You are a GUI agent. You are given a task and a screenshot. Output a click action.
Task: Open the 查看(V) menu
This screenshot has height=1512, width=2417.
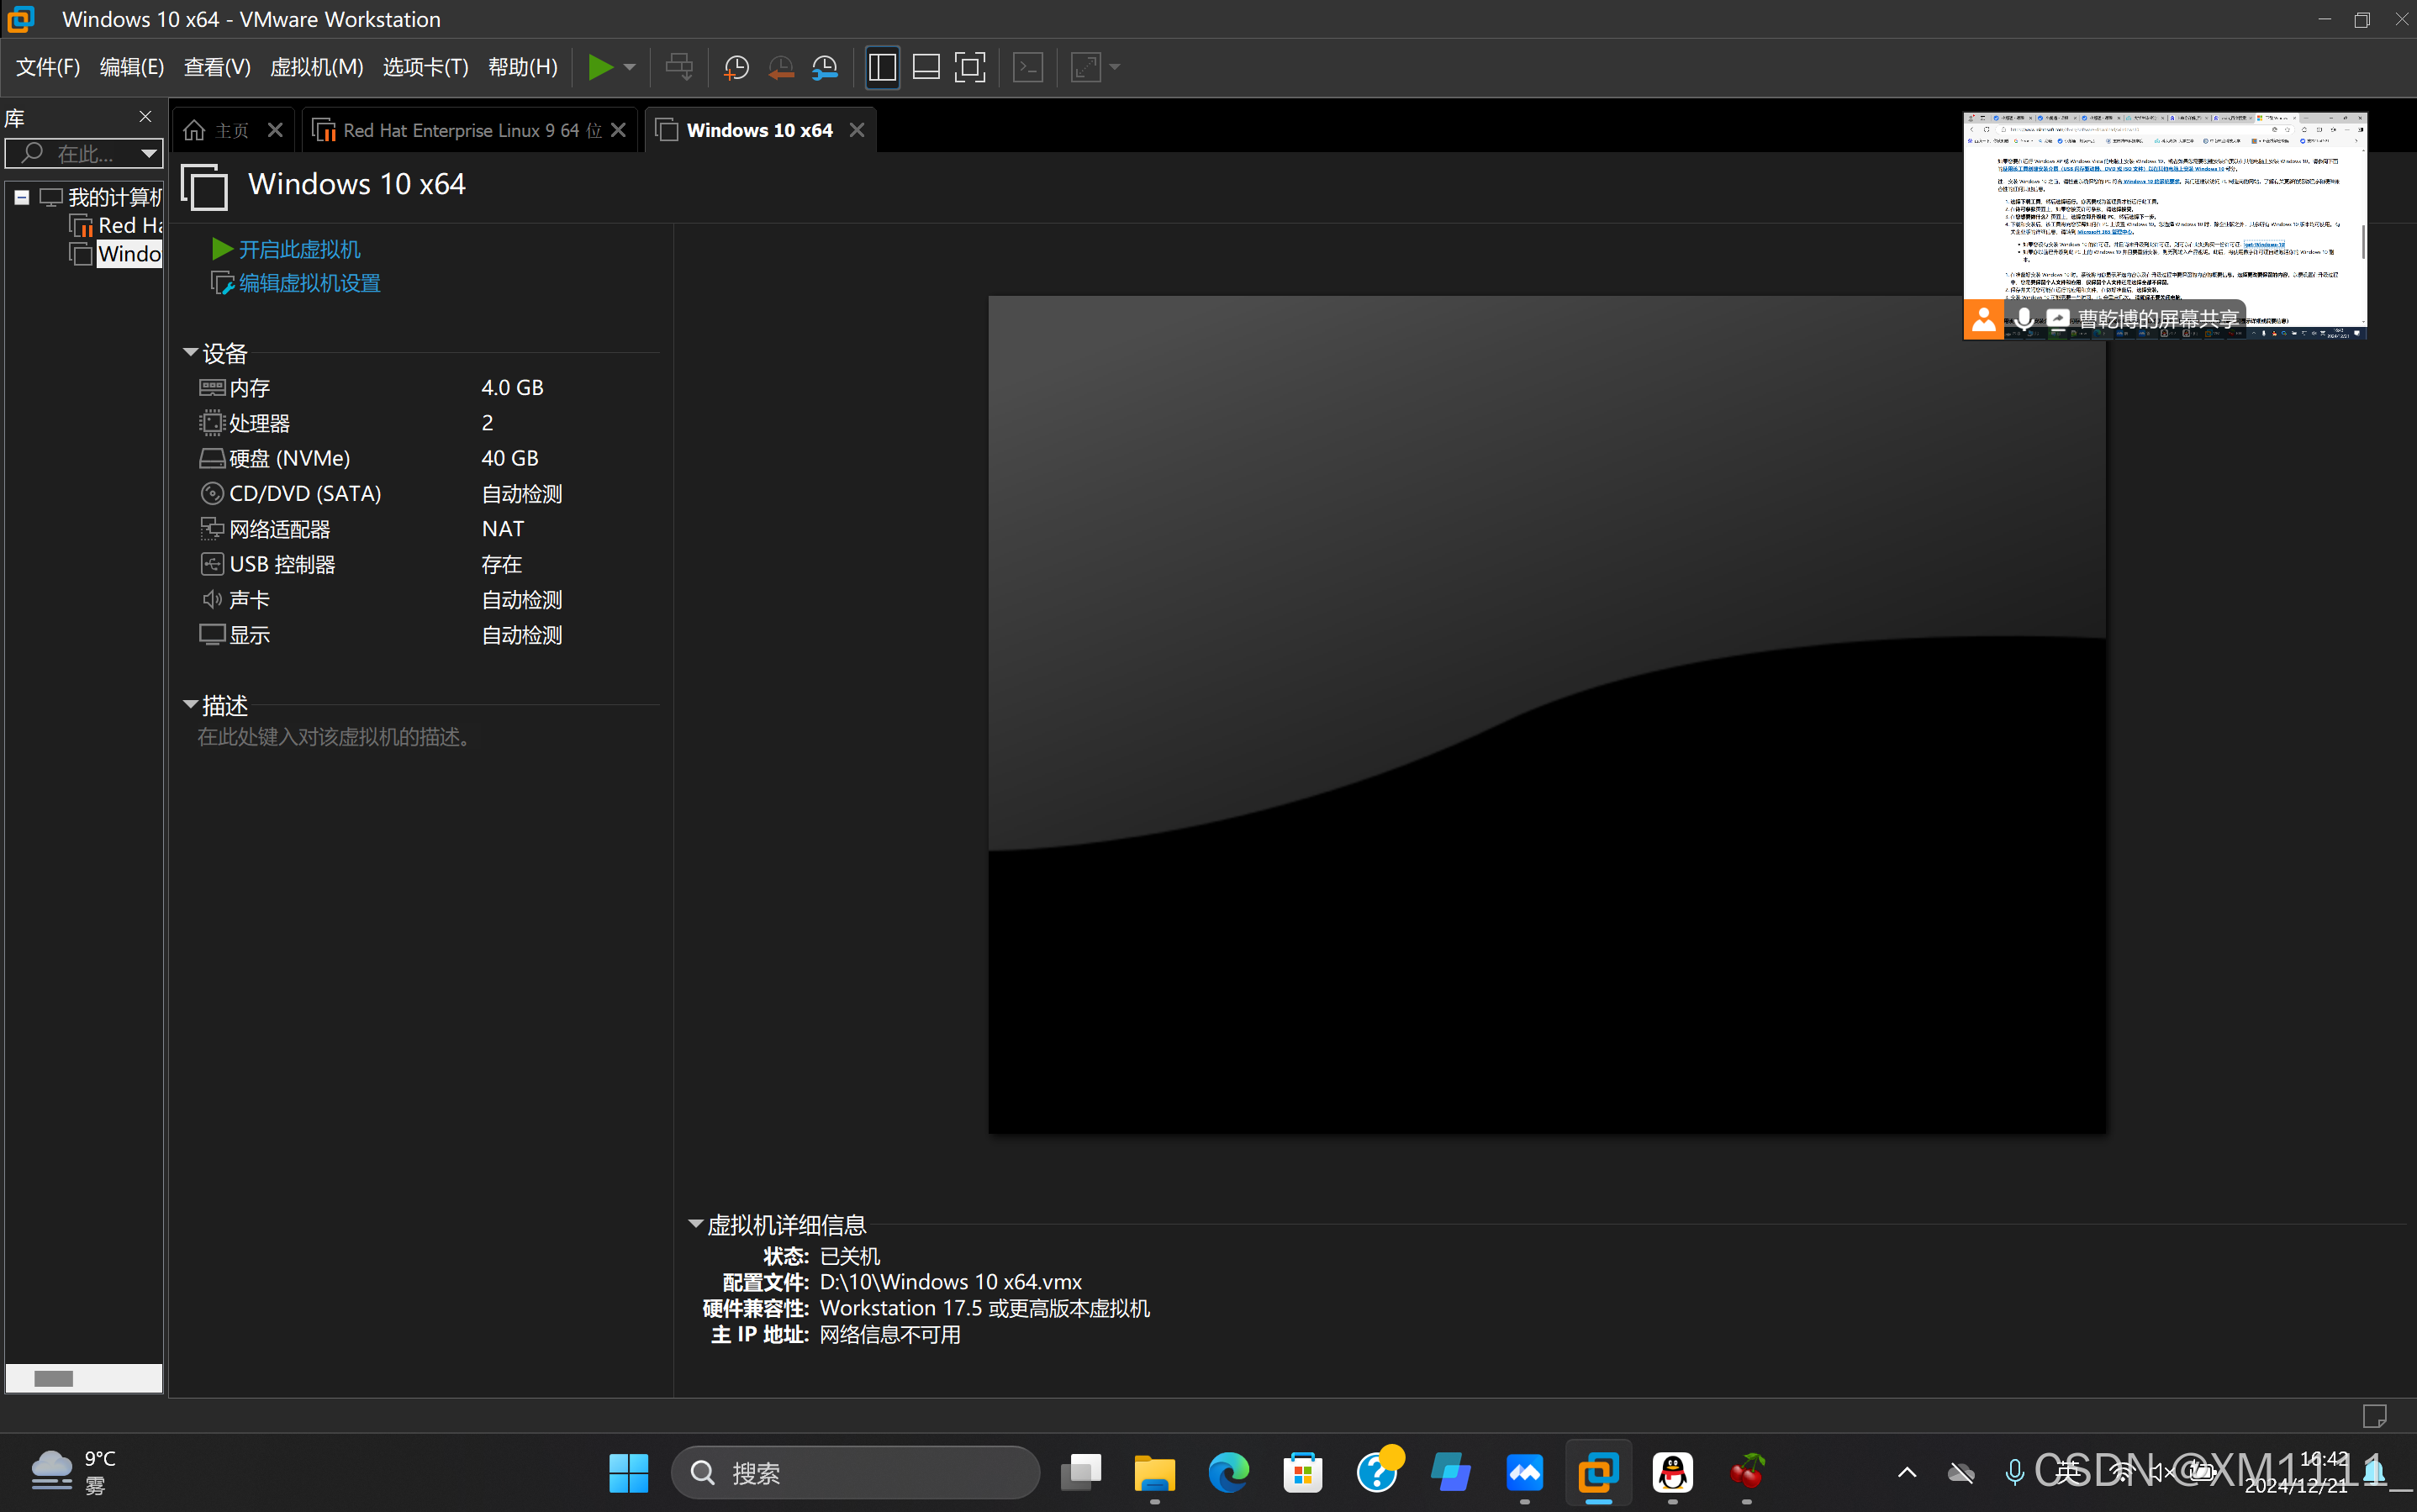click(217, 67)
